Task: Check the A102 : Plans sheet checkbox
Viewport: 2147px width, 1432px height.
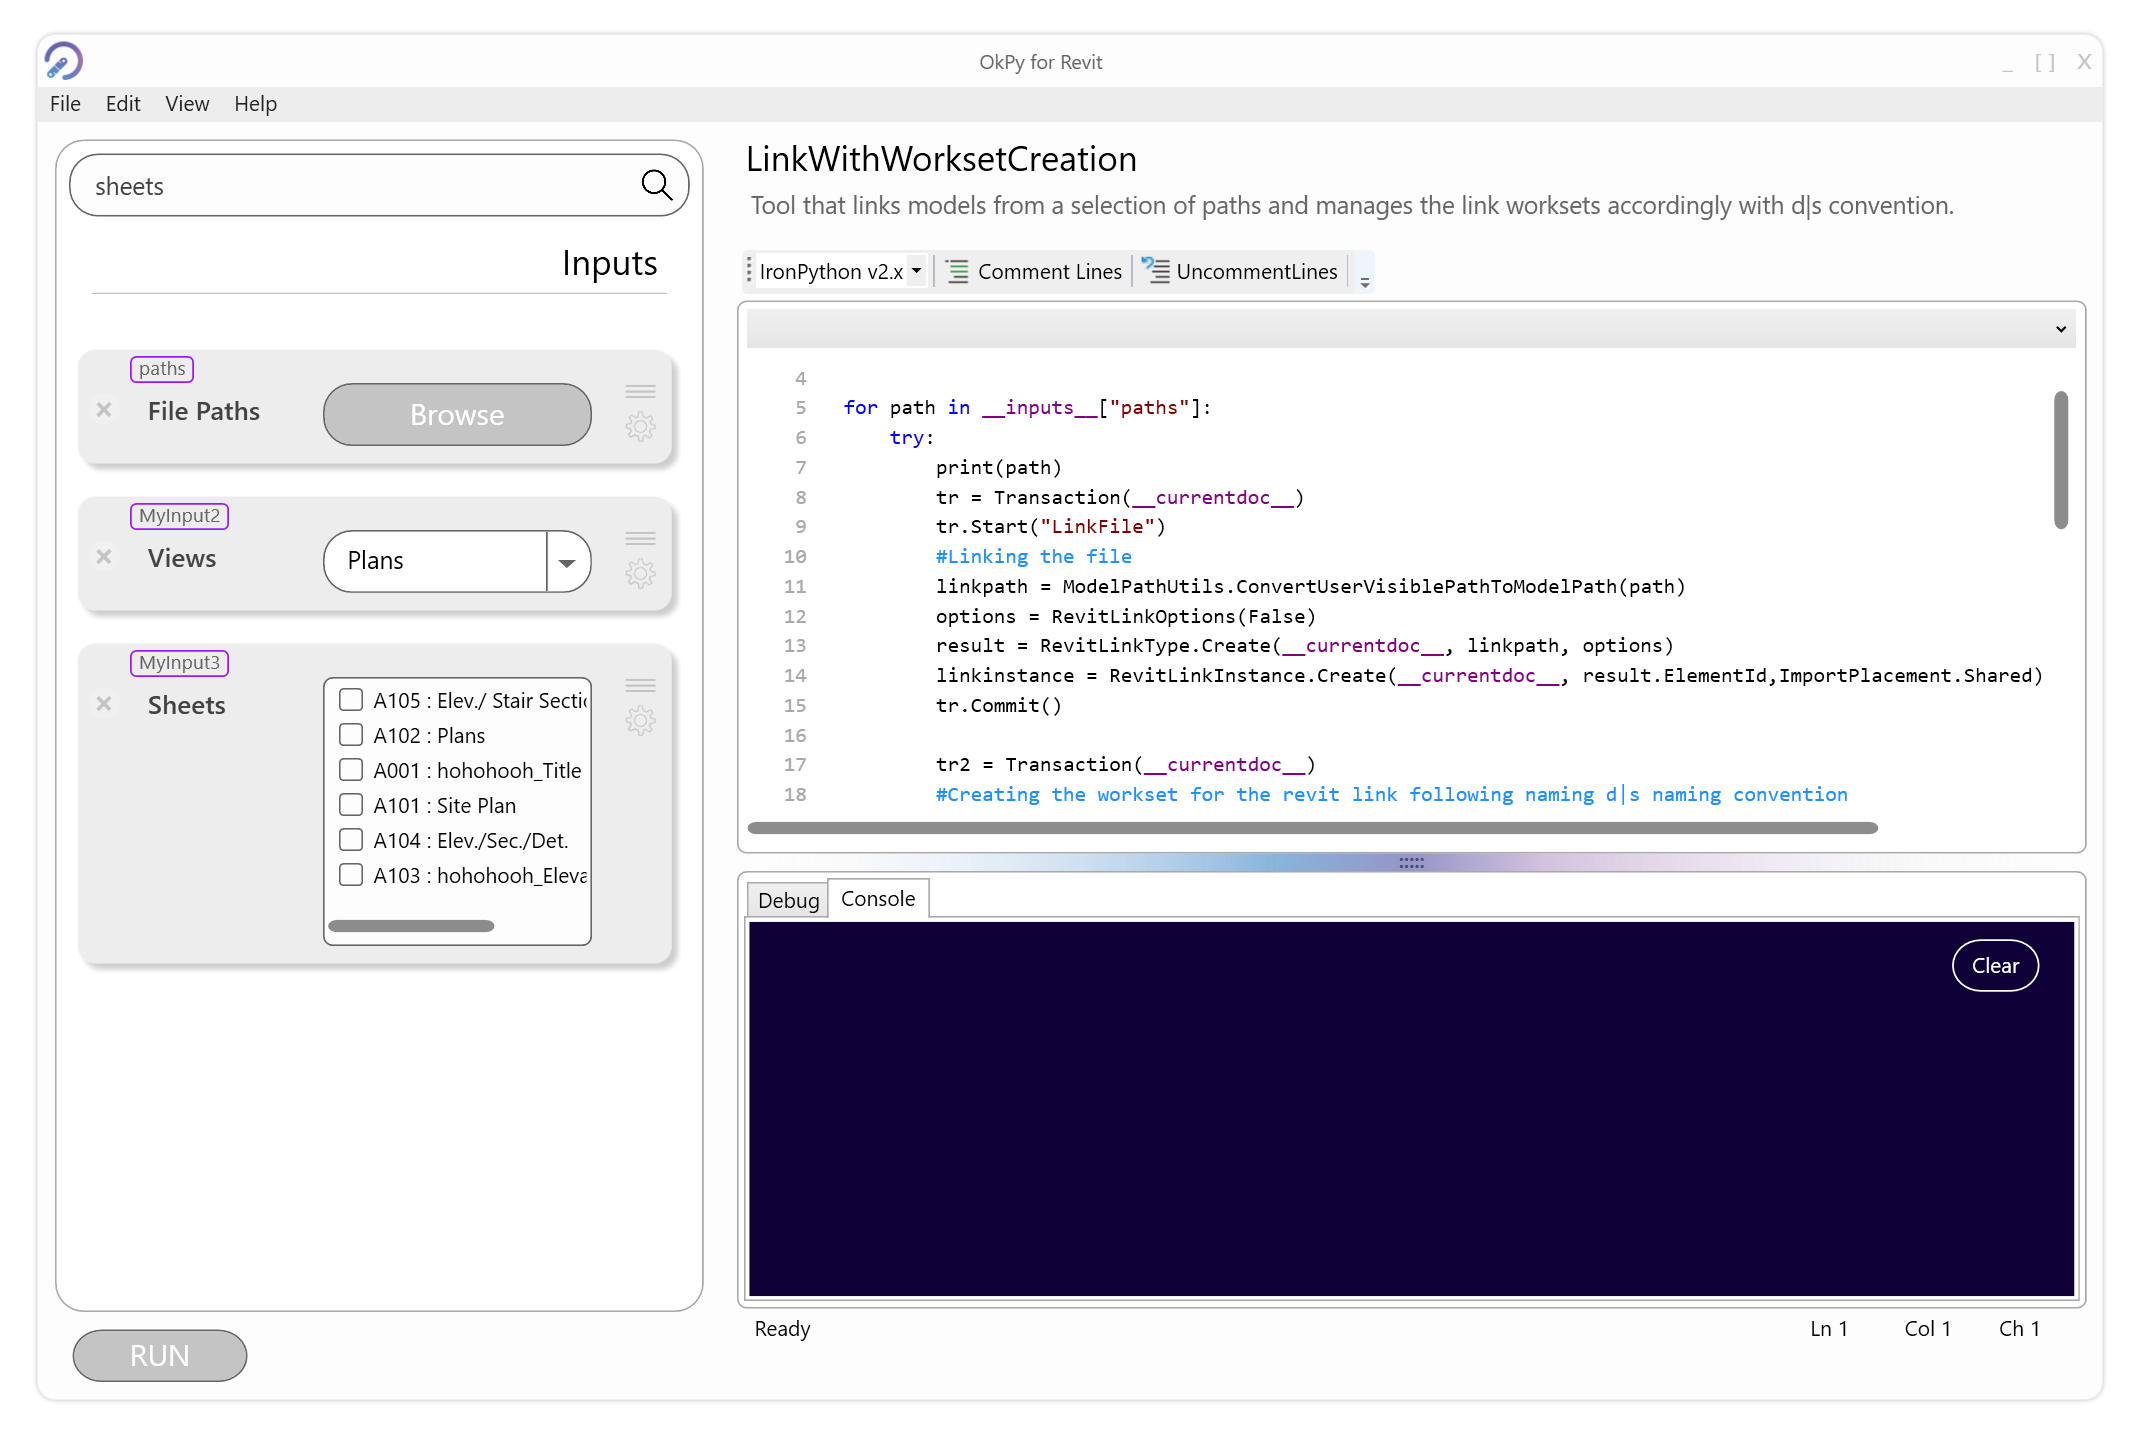Action: coord(351,734)
